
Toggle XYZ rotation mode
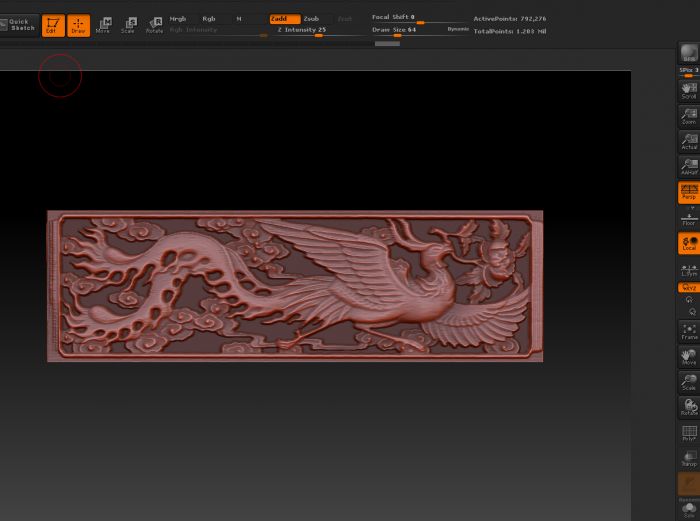[x=689, y=288]
